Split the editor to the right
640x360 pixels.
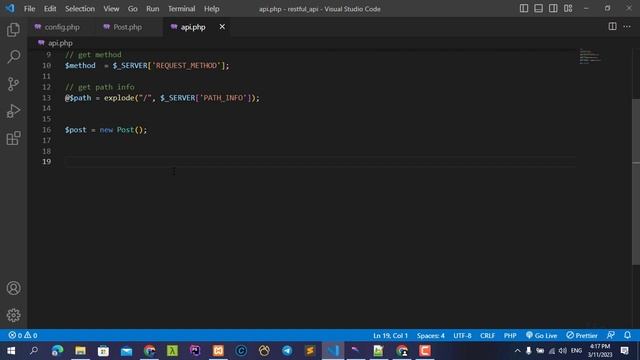[612, 27]
